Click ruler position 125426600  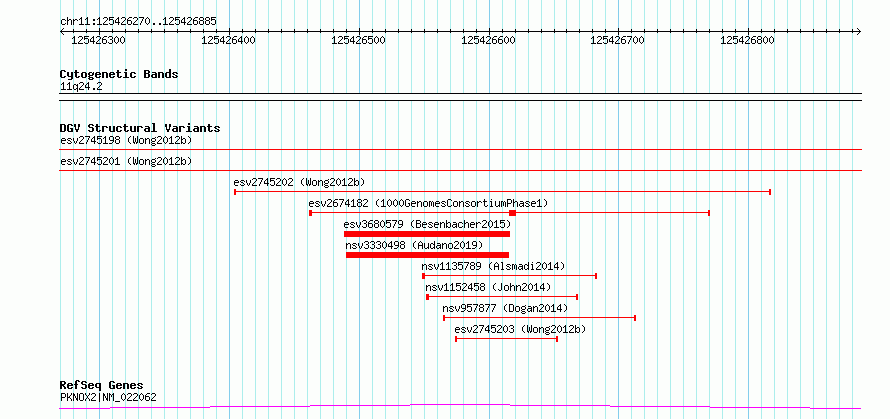pos(489,40)
